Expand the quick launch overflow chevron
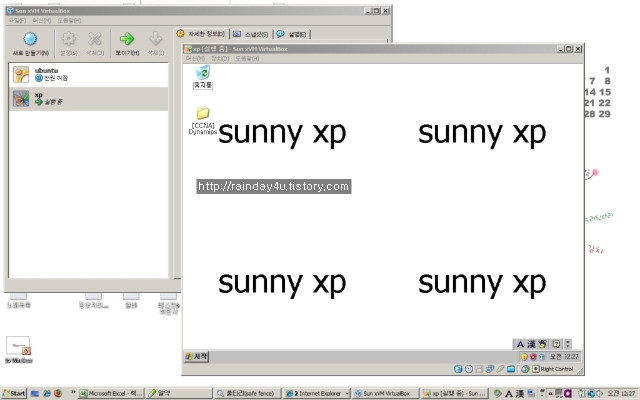This screenshot has height=400, width=640. tap(73, 392)
